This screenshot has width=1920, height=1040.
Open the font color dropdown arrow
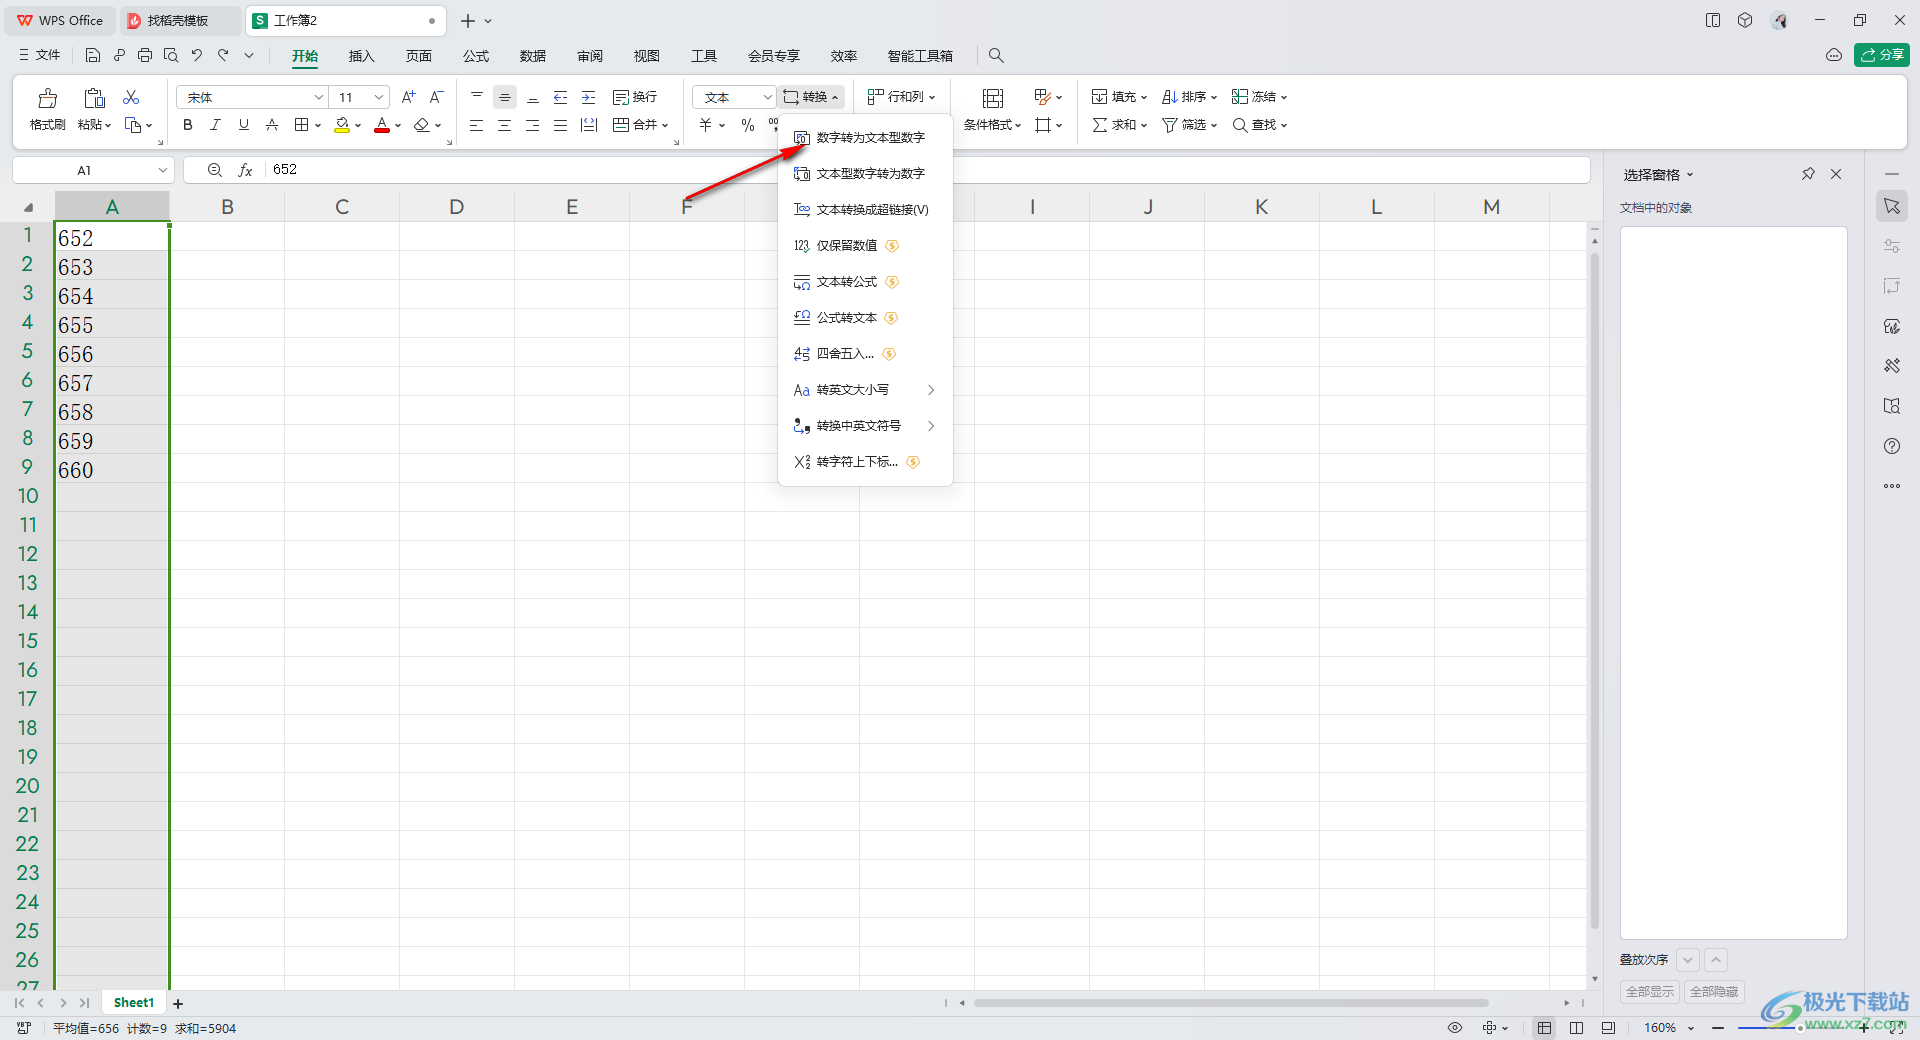[x=398, y=126]
